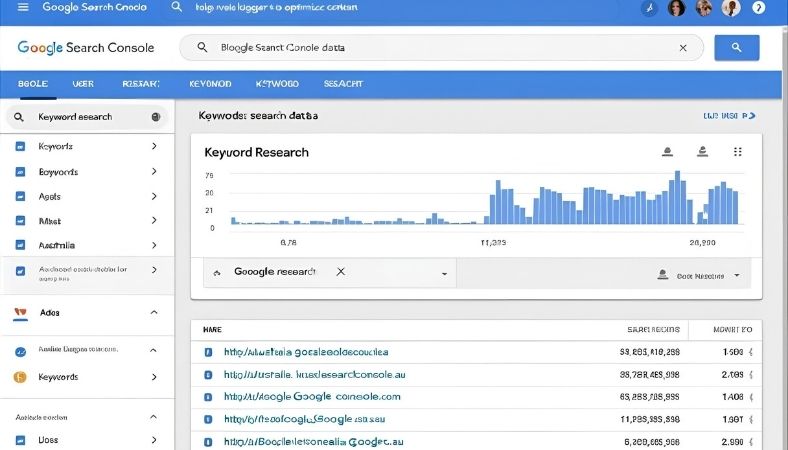Switch to the KEYONOD tab
Image resolution: width=788 pixels, height=450 pixels.
(210, 84)
